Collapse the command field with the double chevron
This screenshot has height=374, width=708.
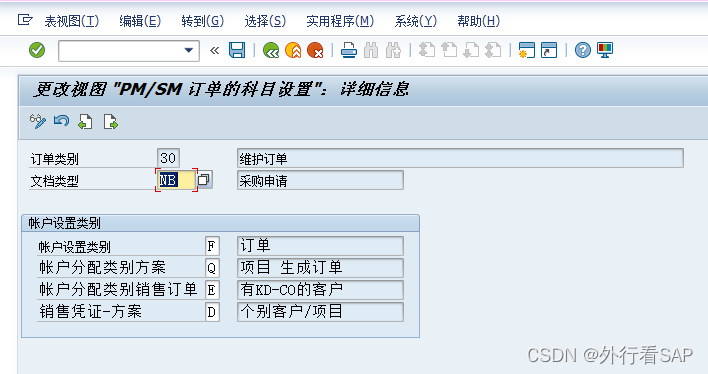pyautogui.click(x=214, y=50)
